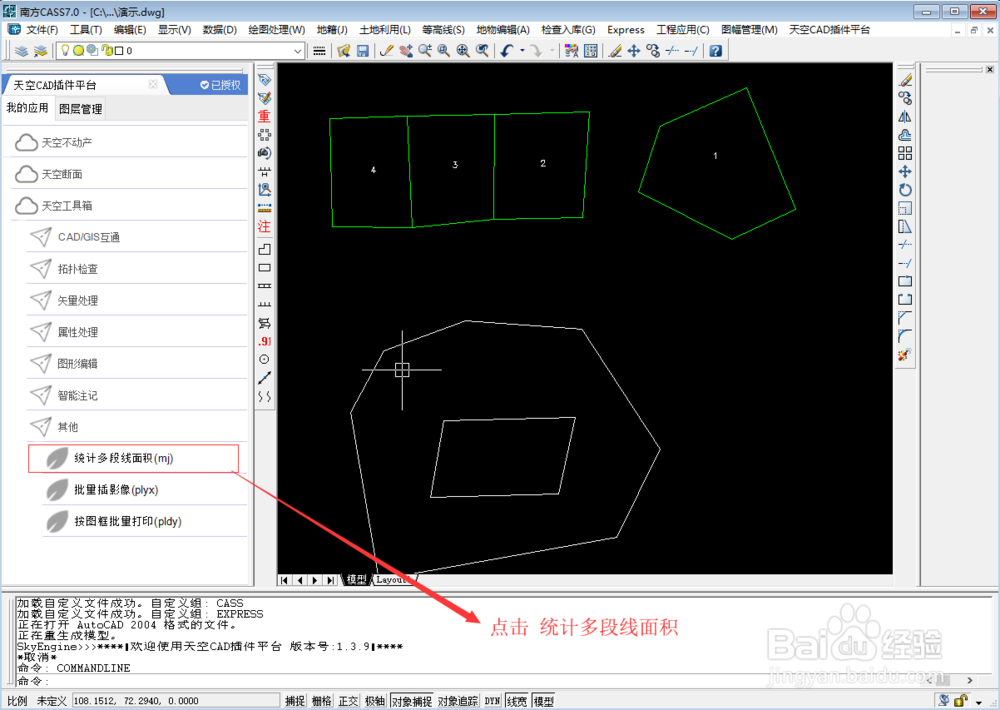Click the undo arrow icon
Image resolution: width=1000 pixels, height=710 pixels.
point(507,51)
